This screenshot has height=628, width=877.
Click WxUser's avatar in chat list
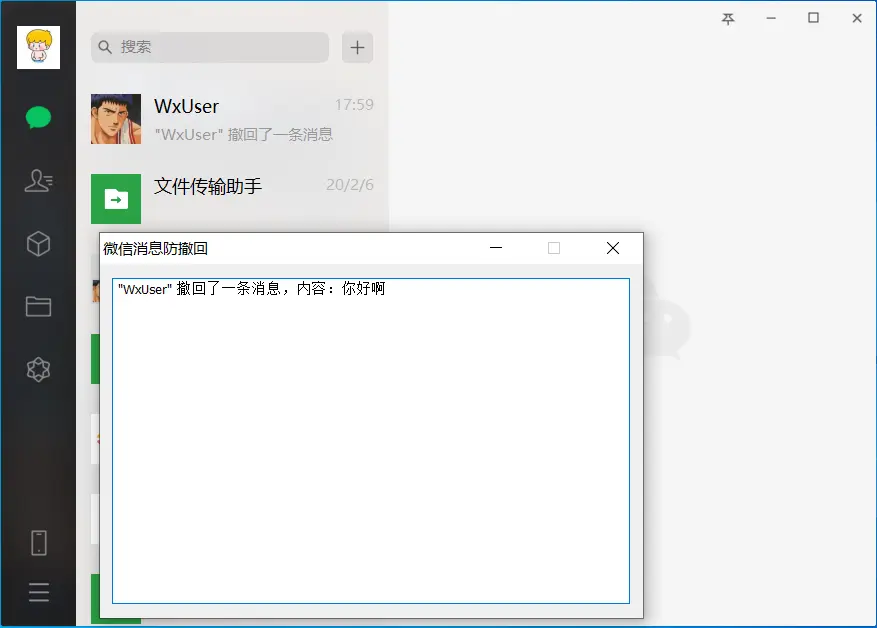(x=116, y=119)
